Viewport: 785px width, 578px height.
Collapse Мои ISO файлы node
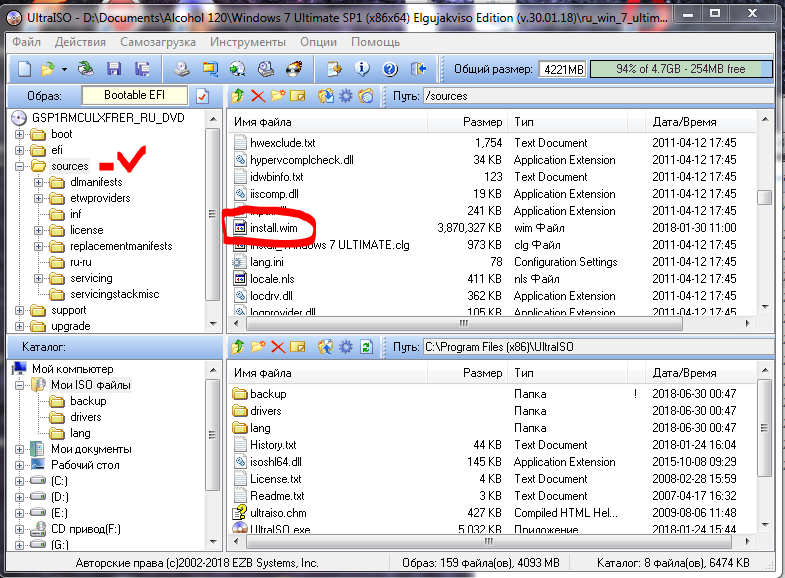pos(19,385)
